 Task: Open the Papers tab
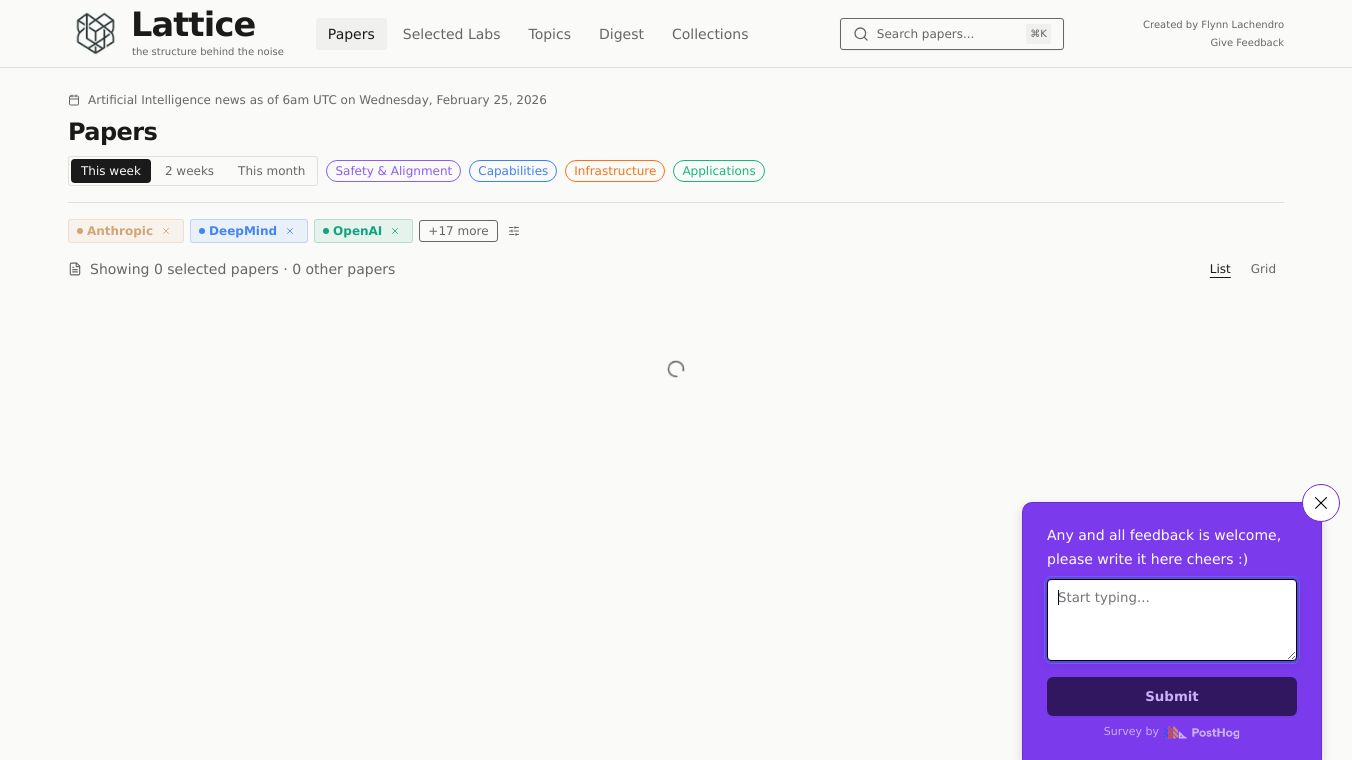[351, 34]
